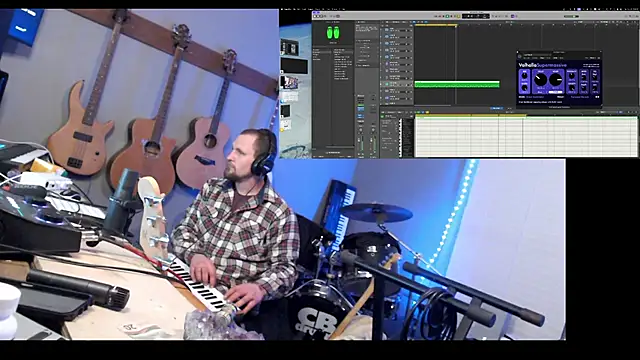Click the left channel strip pan knob
Viewport: 640px width, 360px height.
361,130
